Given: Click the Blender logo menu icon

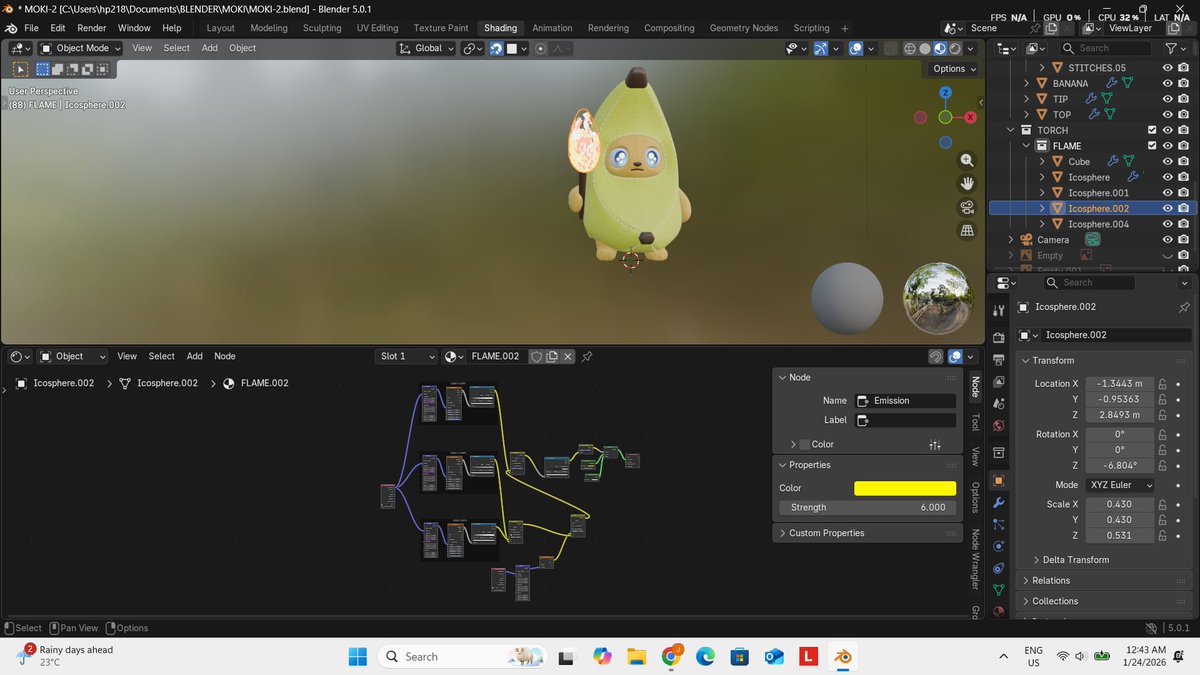Looking at the screenshot, I should 9,28.
